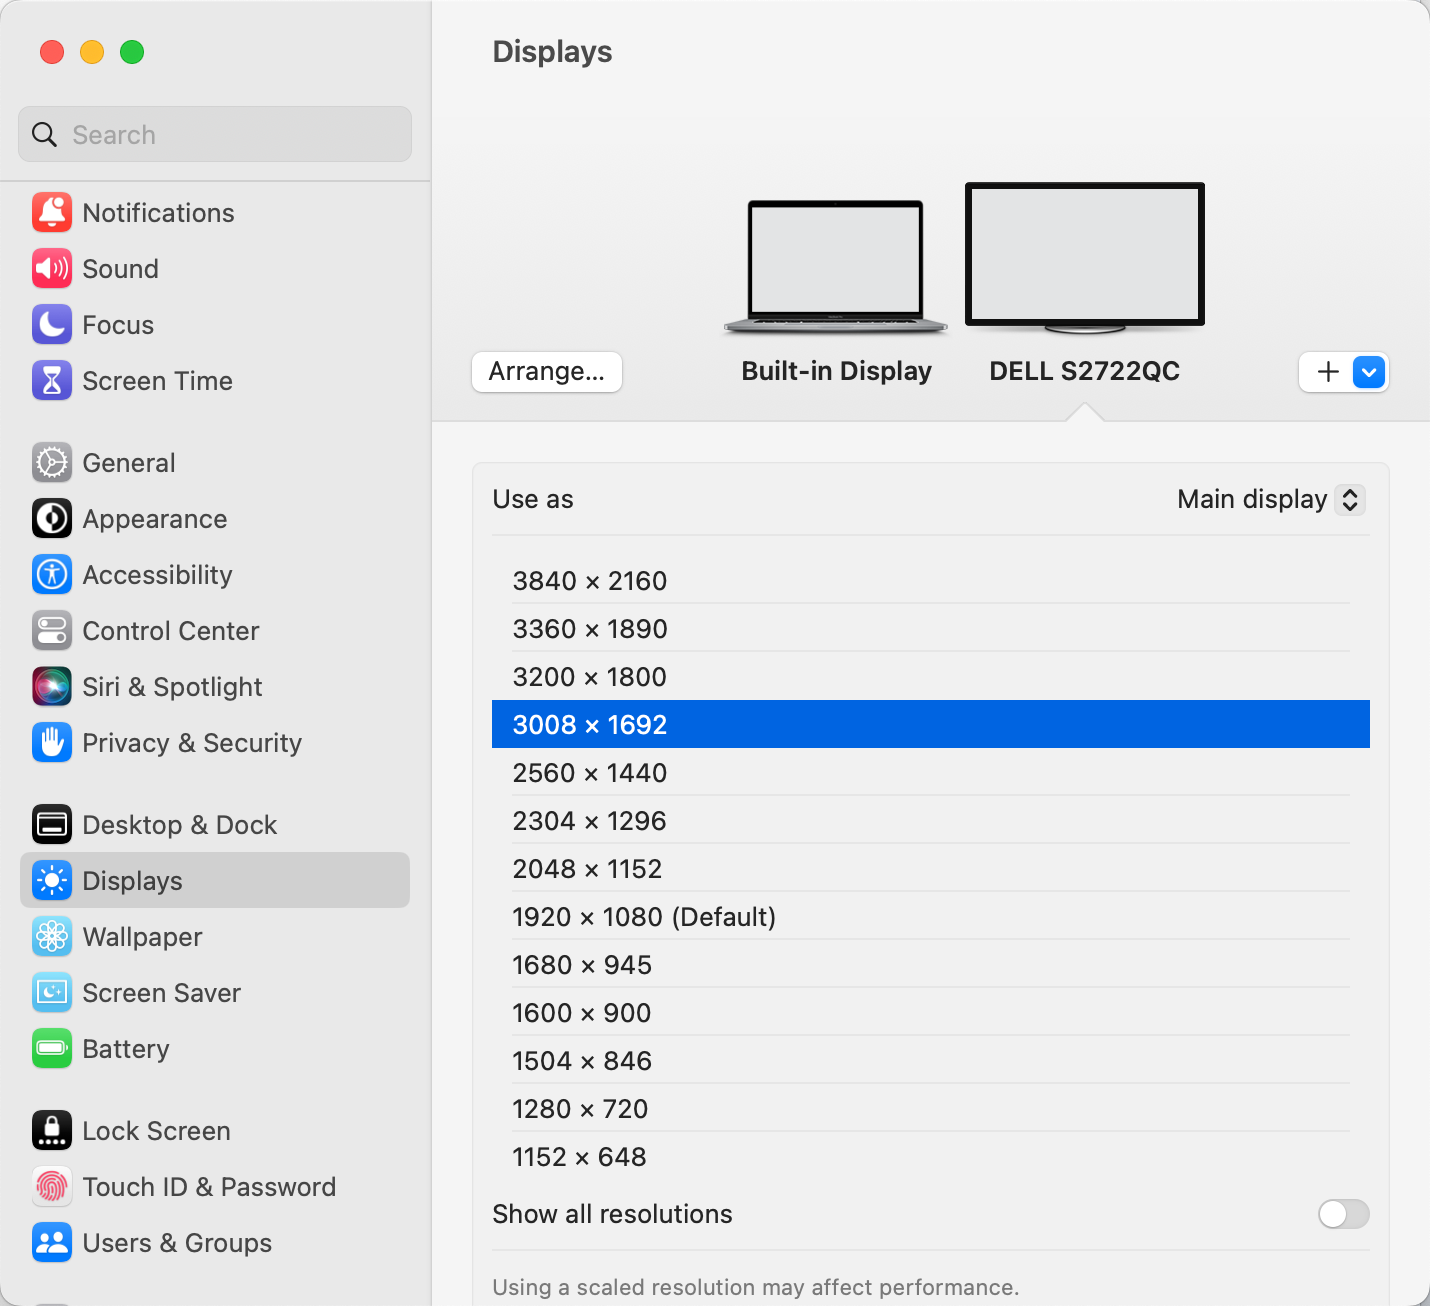The width and height of the screenshot is (1430, 1306).
Task: Click the Siri & Spotlight icon
Action: tap(52, 687)
